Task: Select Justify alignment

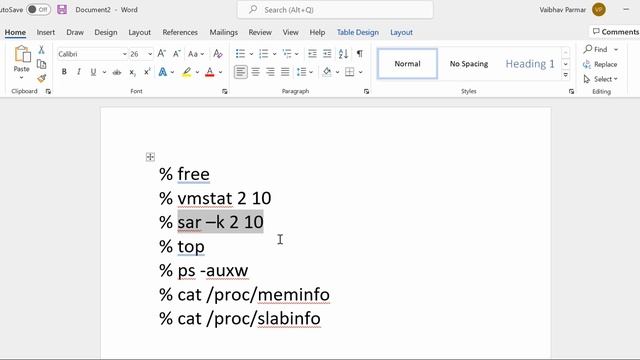Action: point(285,72)
